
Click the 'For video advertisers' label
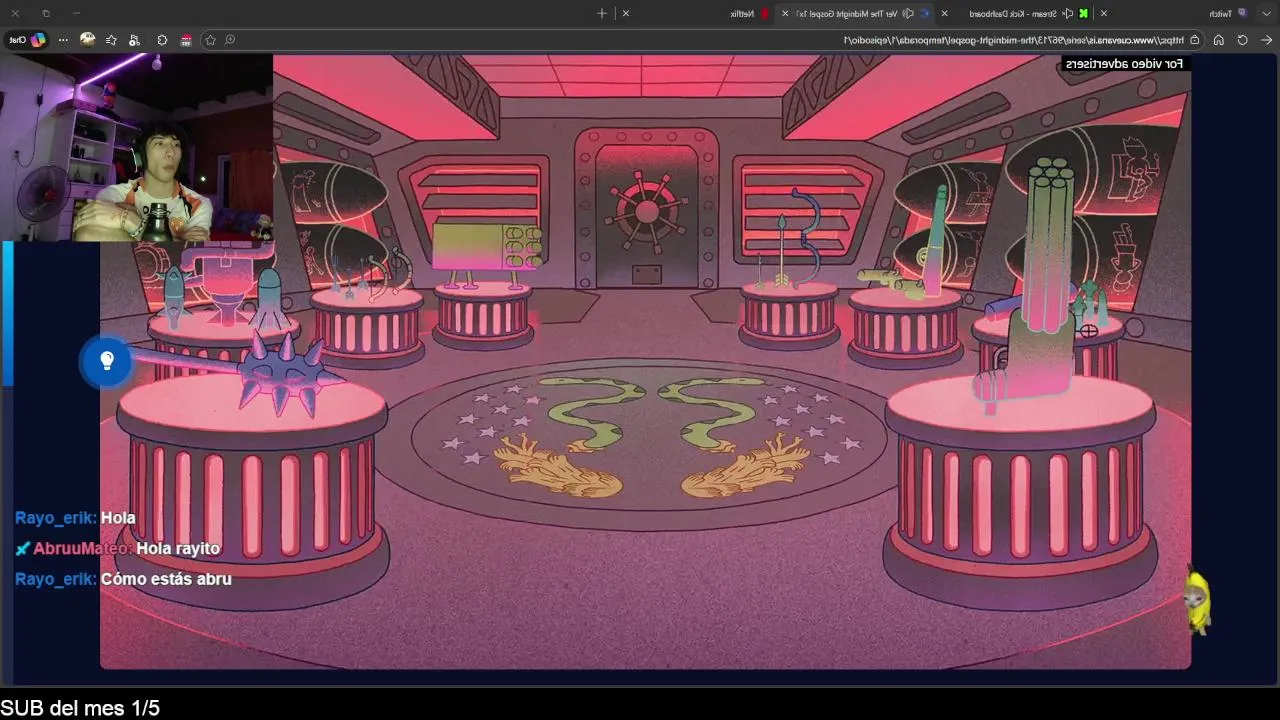tap(1124, 64)
